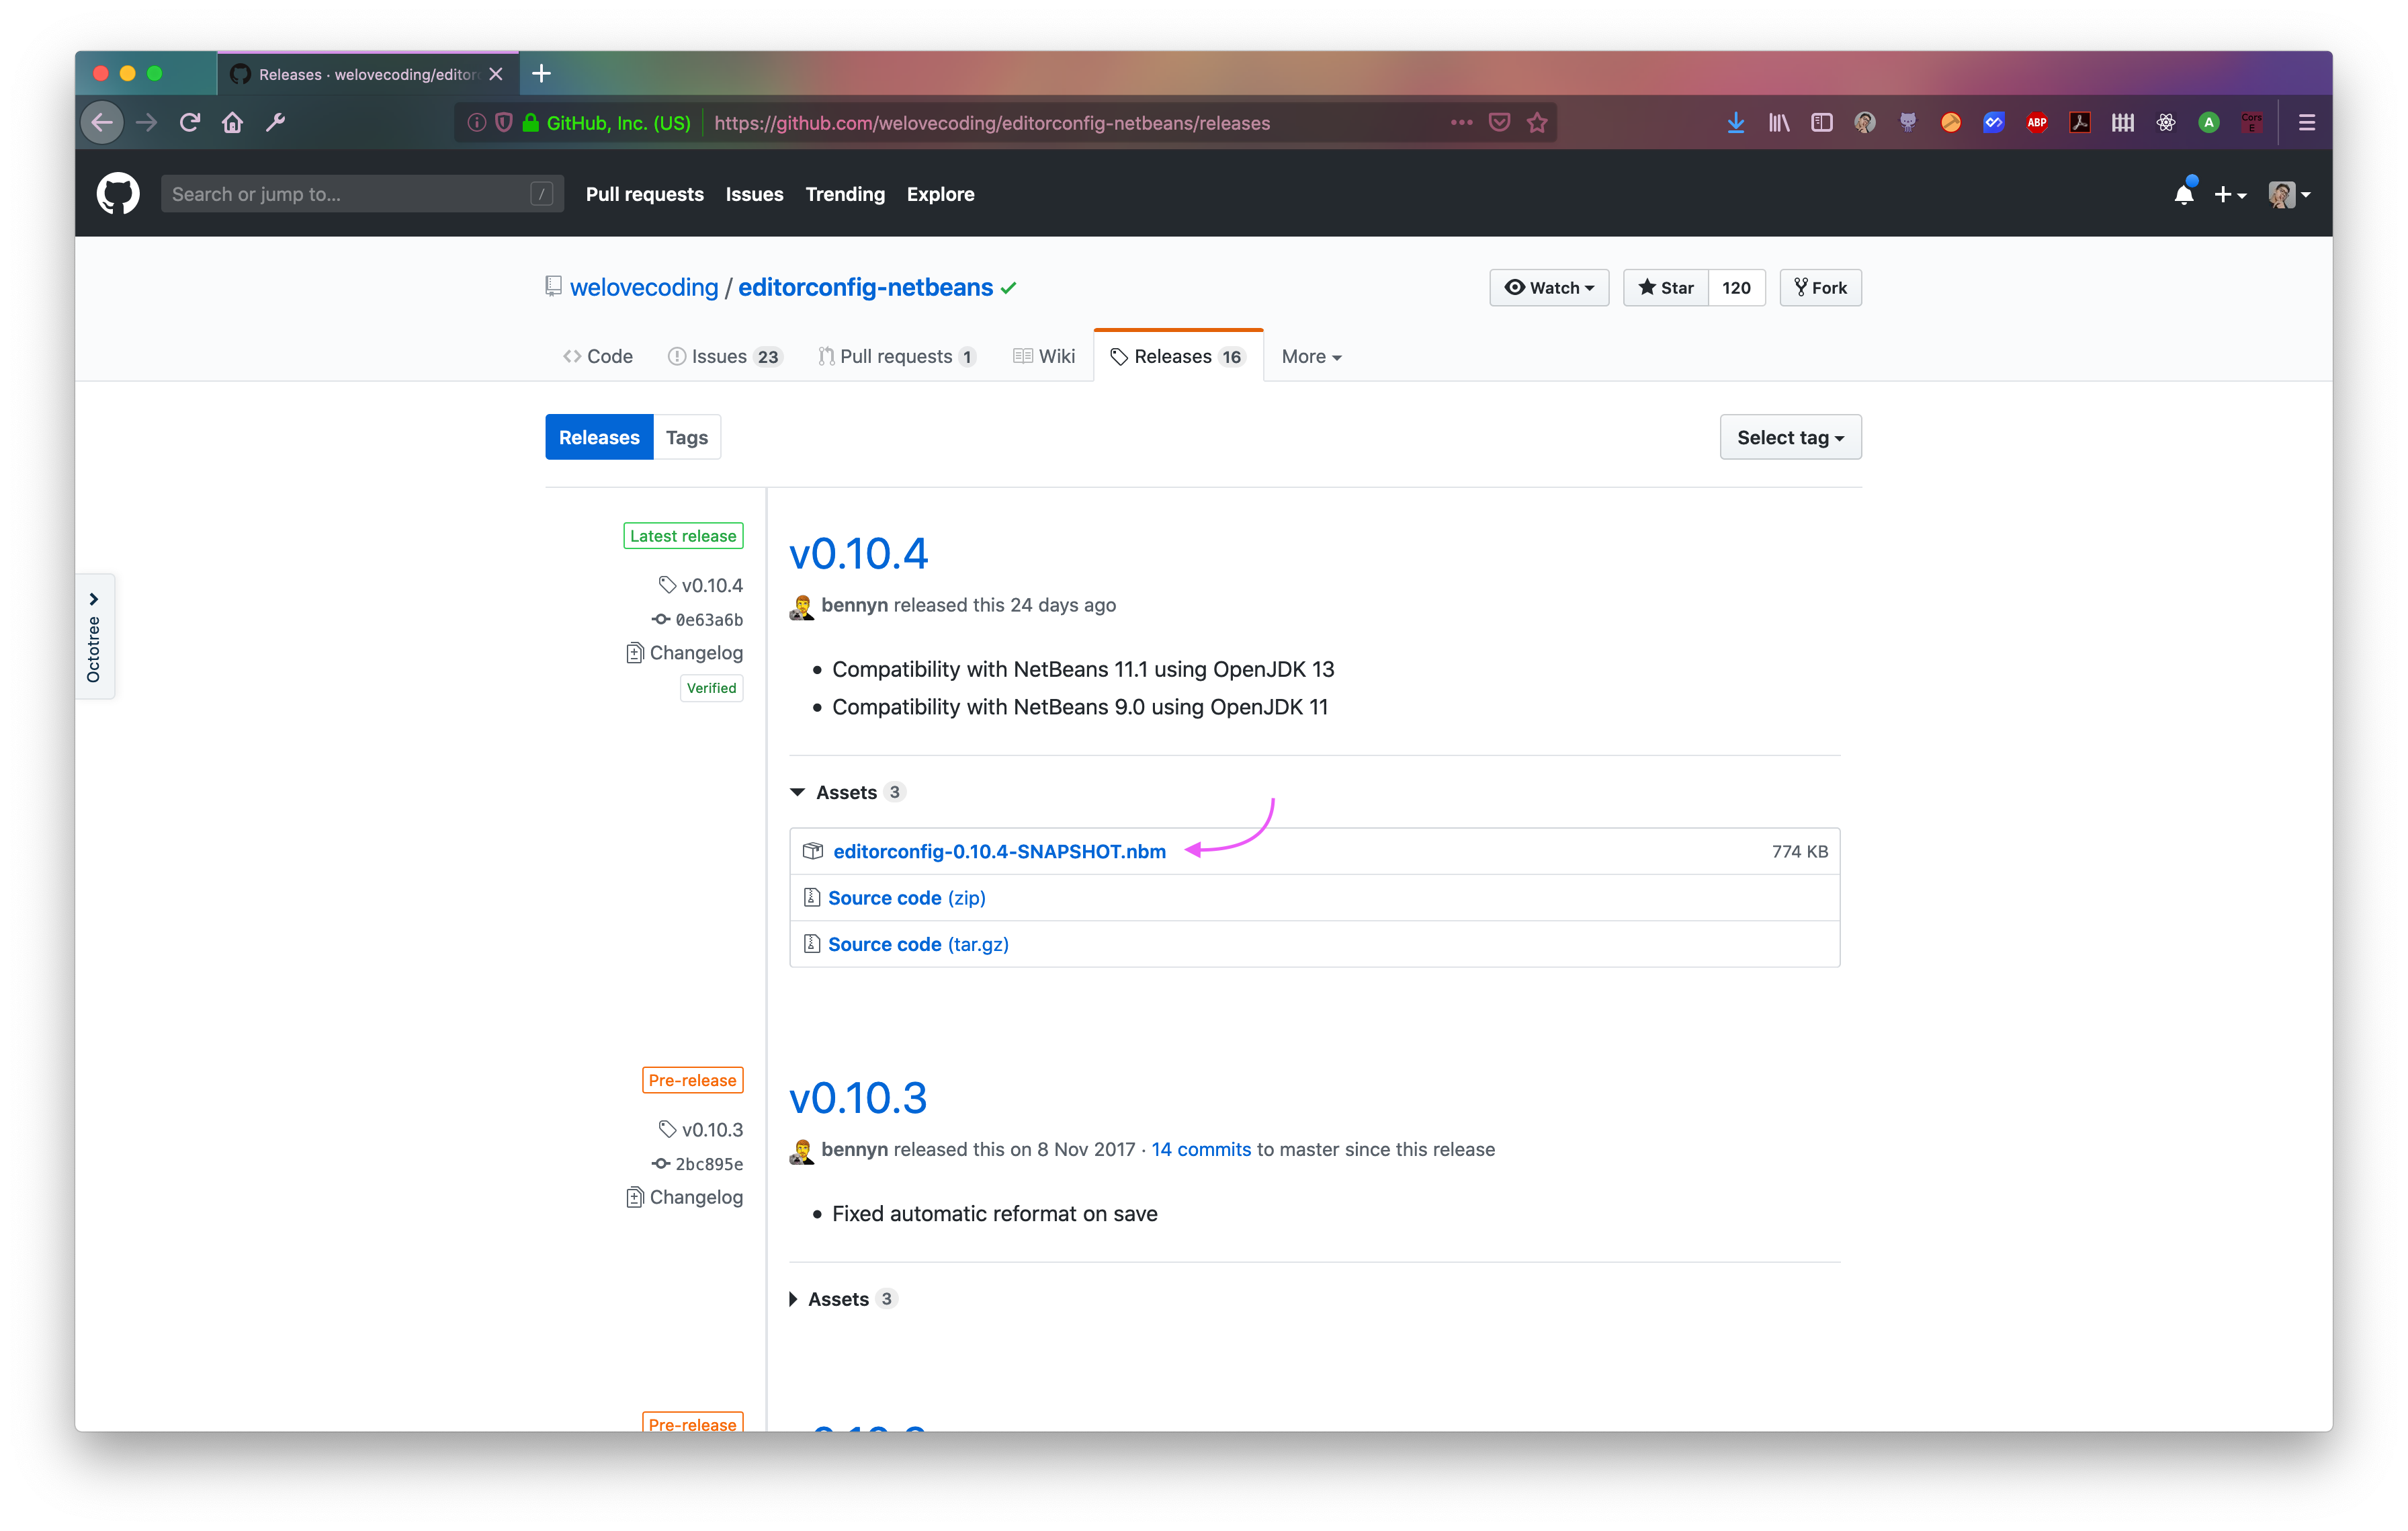The width and height of the screenshot is (2408, 1531).
Task: Click the green A extension icon
Action: pos(2209,123)
